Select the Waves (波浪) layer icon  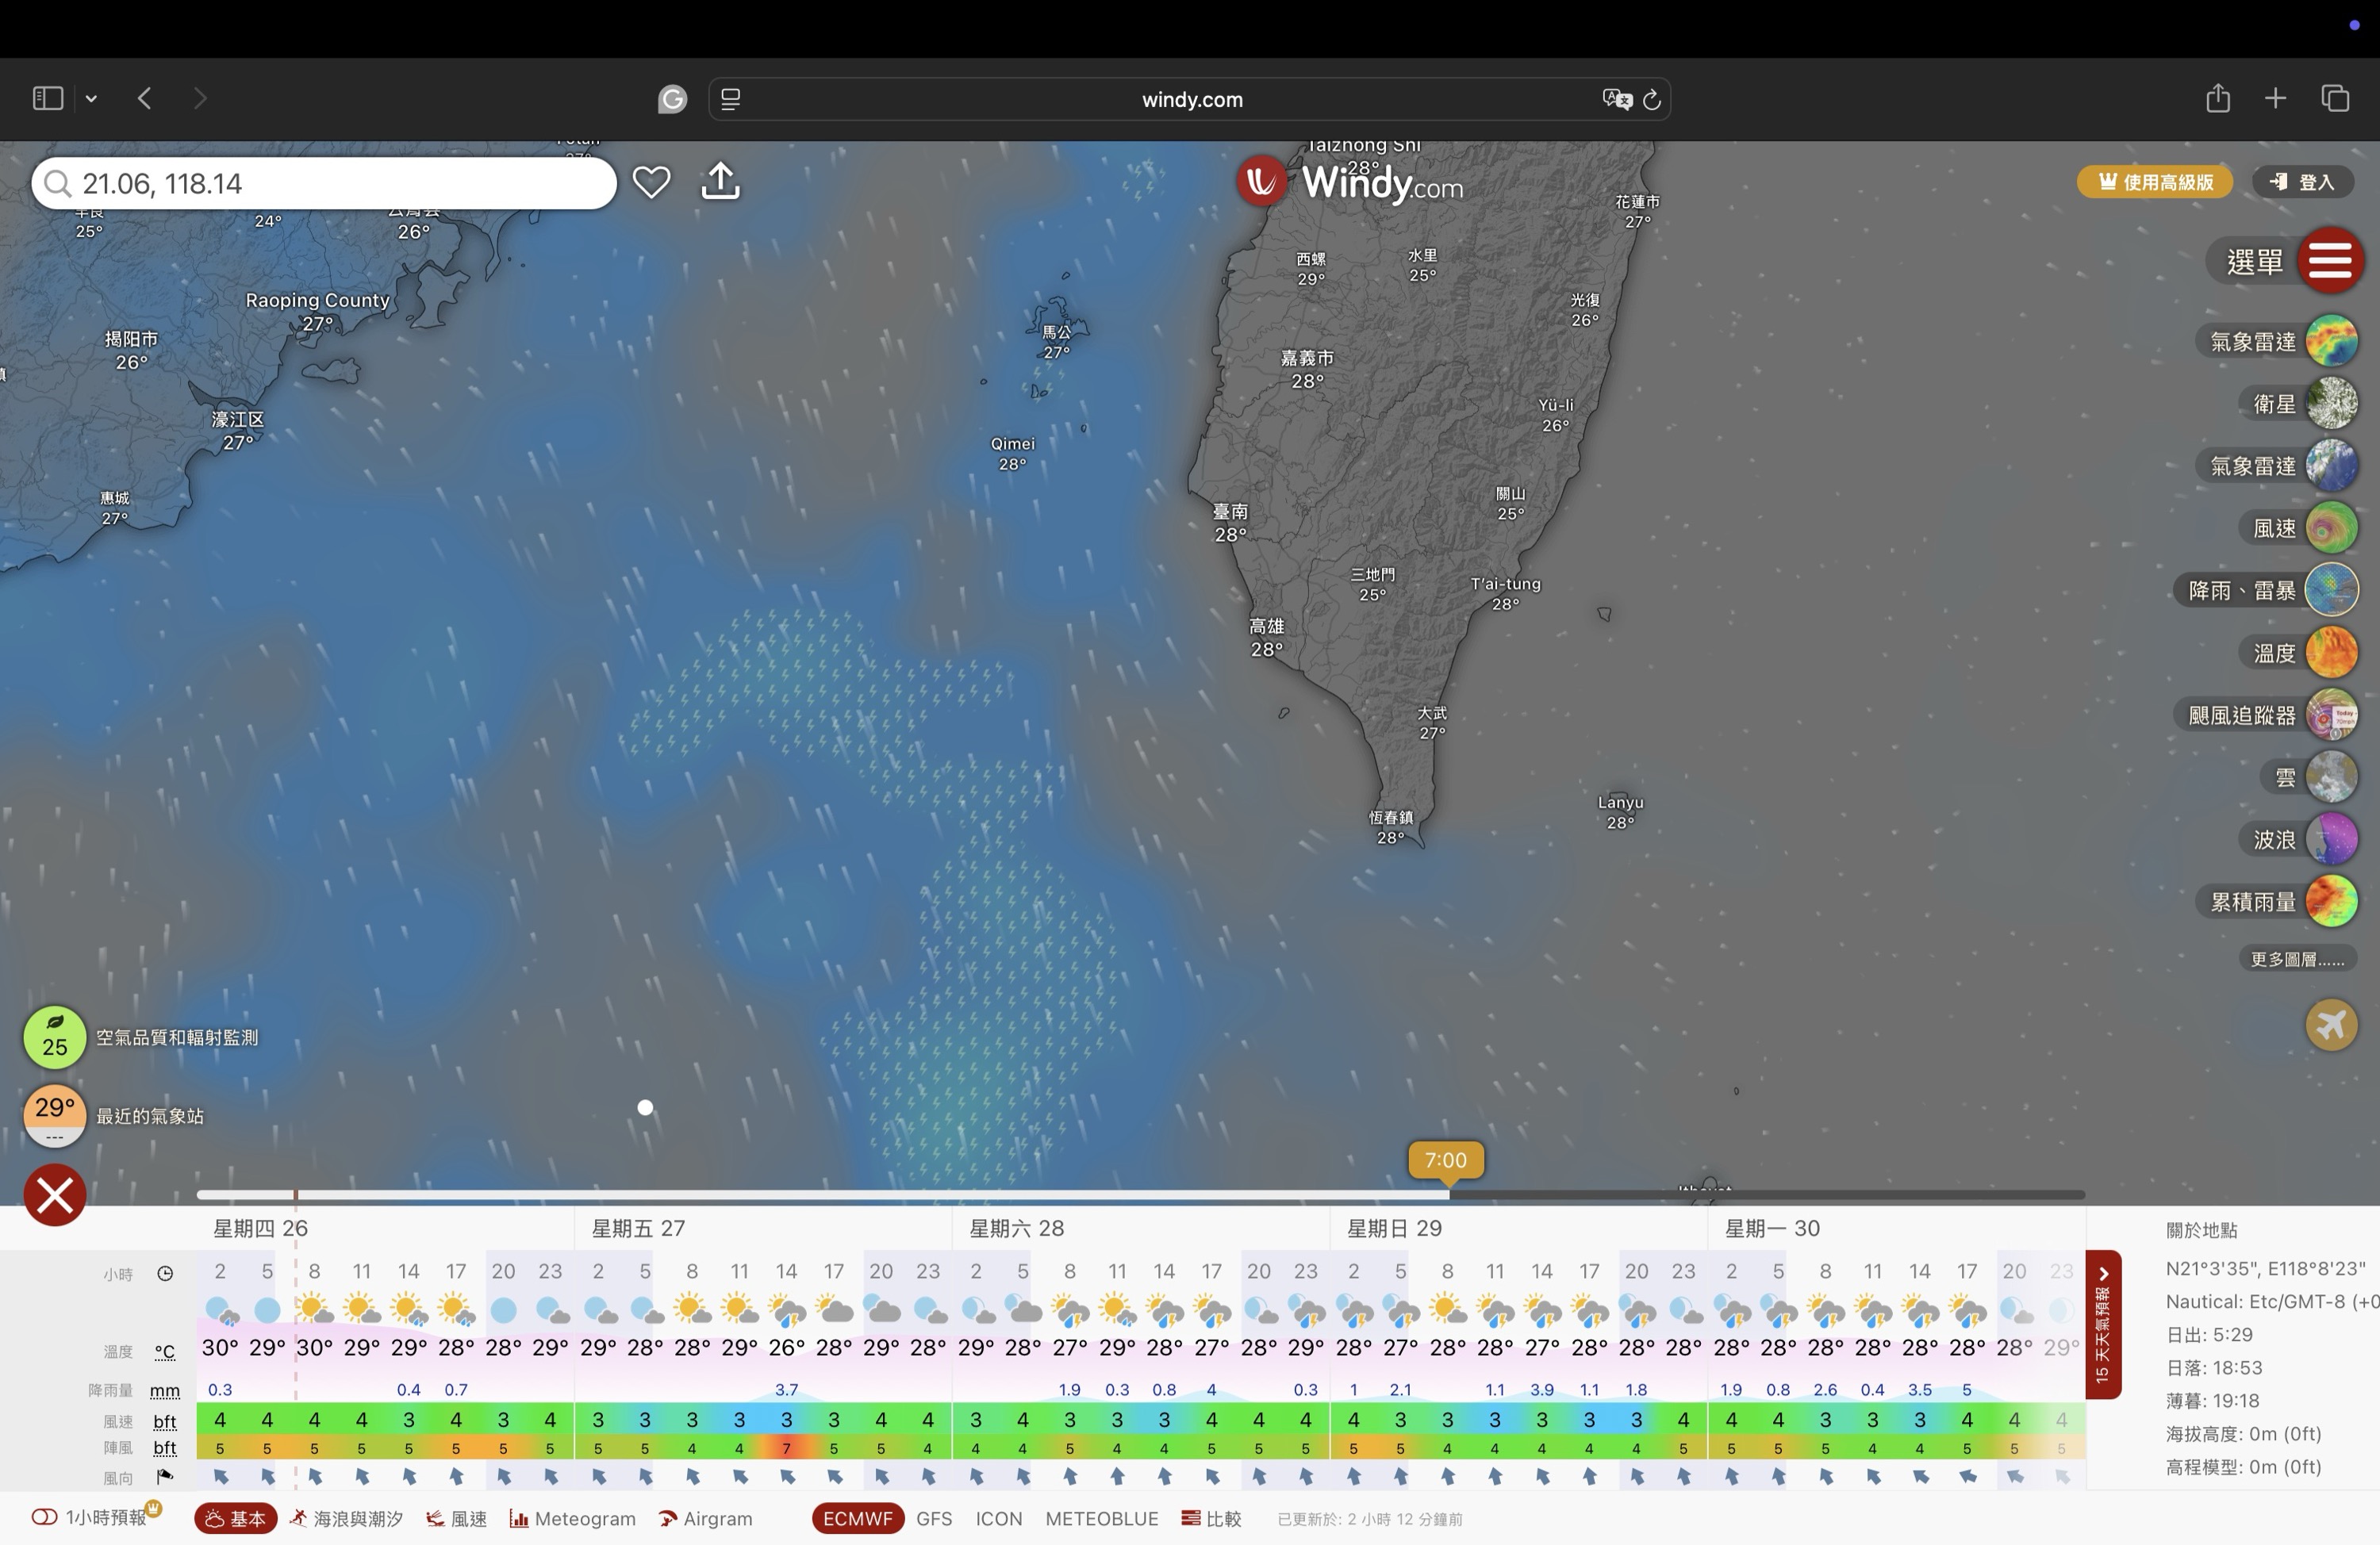2331,839
